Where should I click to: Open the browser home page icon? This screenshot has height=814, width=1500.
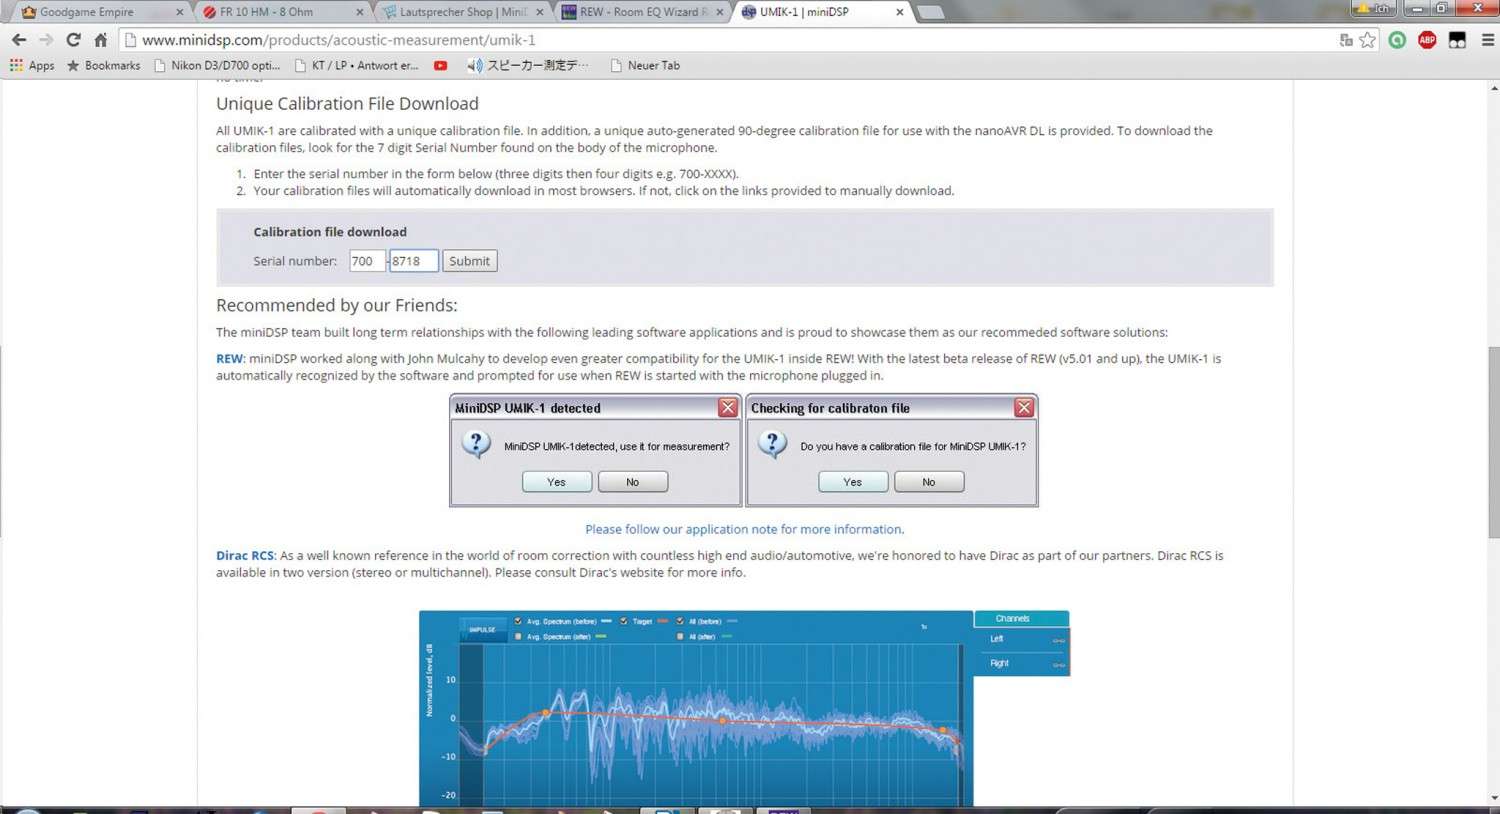coord(100,40)
